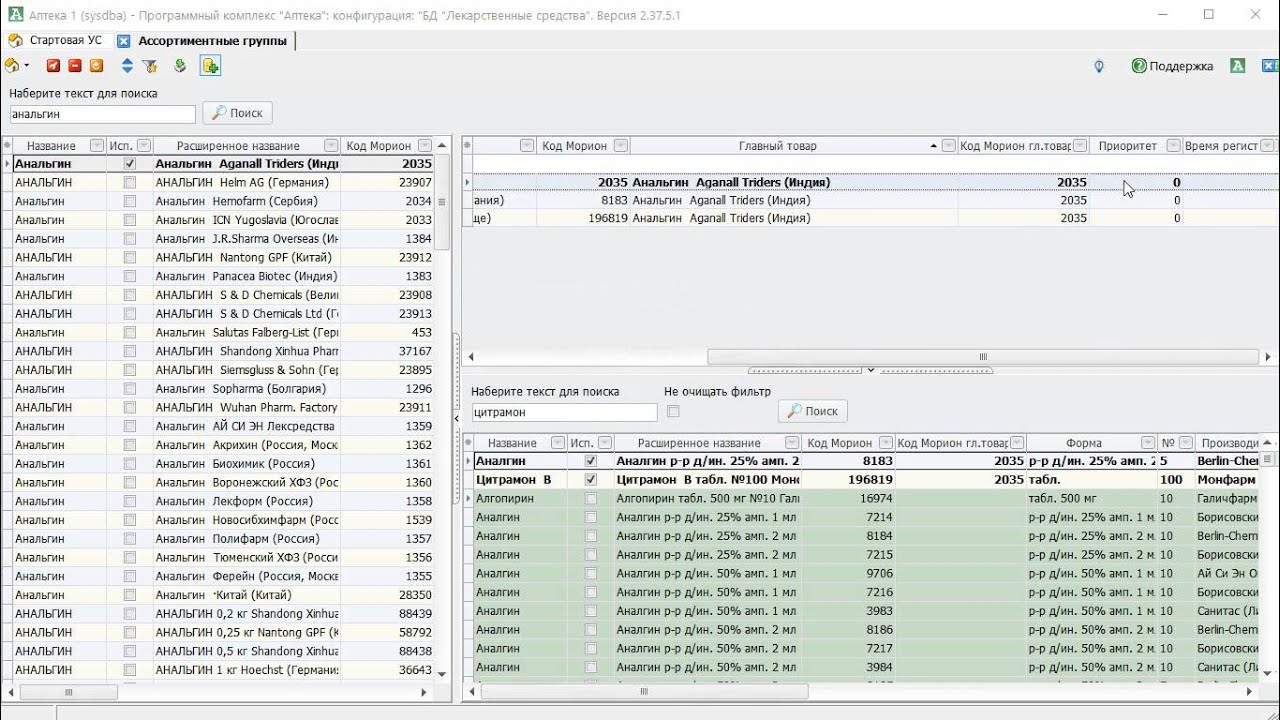Screen dimensions: 1280x720
Task: Toggle Исп. checkbox for Анальгин ICN Yugoslavia row
Action: (129, 220)
